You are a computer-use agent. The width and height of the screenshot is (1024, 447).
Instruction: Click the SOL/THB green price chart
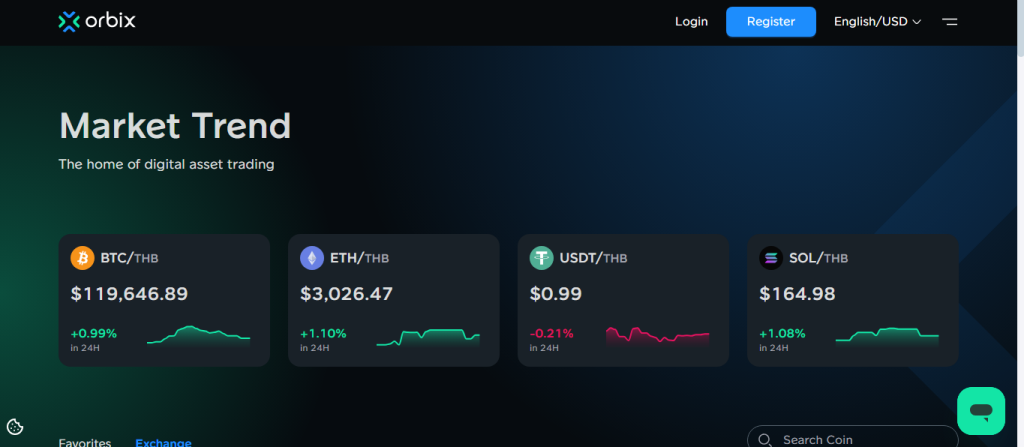point(887,335)
